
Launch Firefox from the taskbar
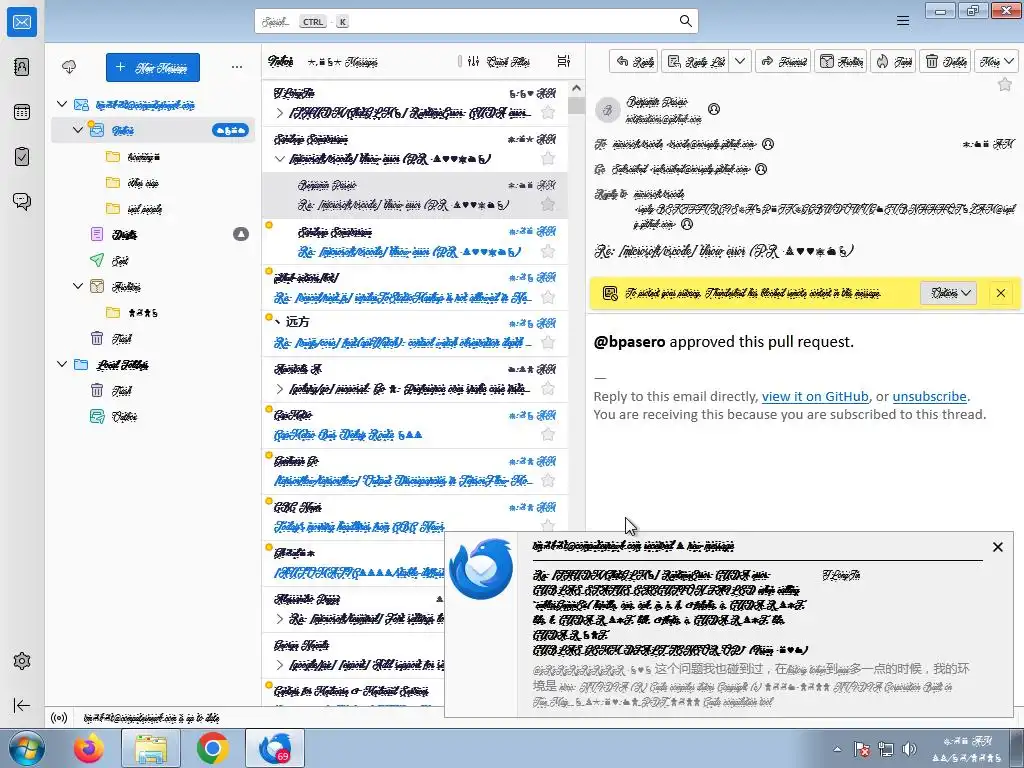point(89,748)
